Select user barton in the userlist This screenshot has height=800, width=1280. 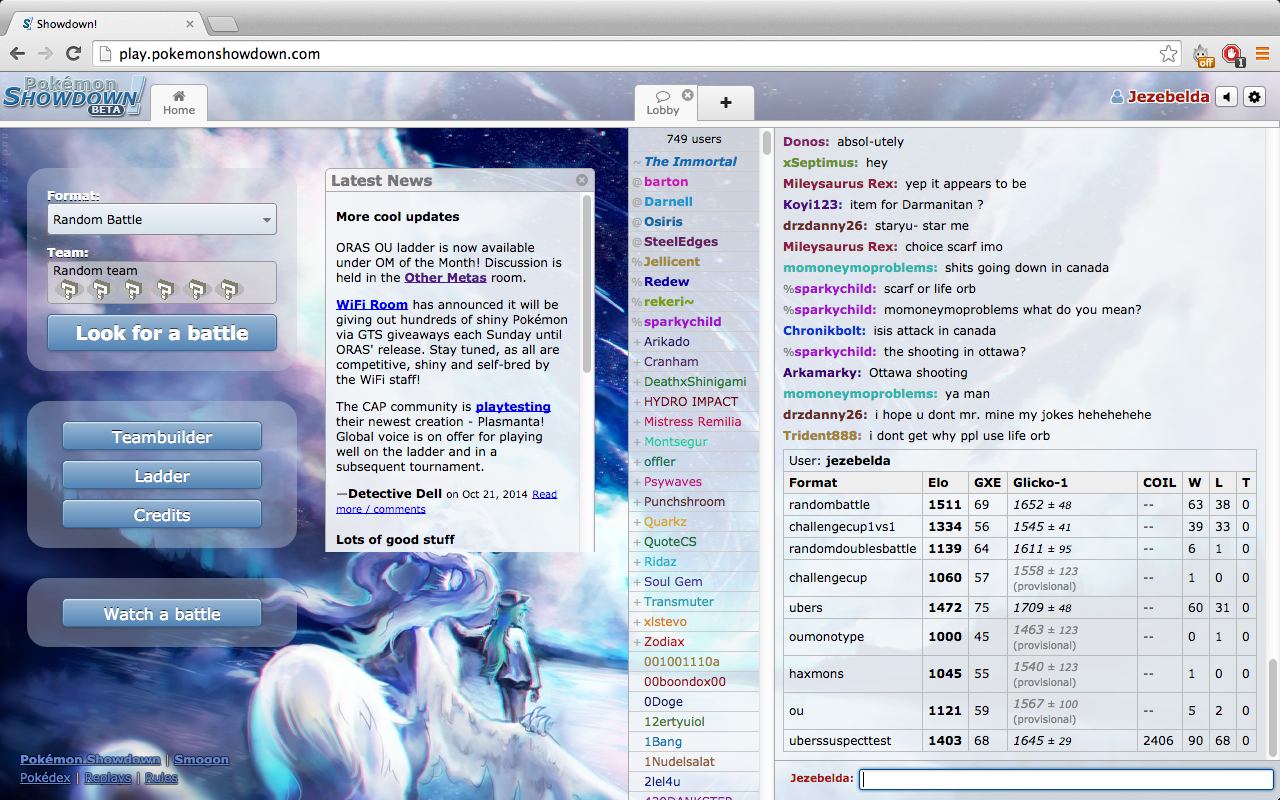pyautogui.click(x=694, y=181)
